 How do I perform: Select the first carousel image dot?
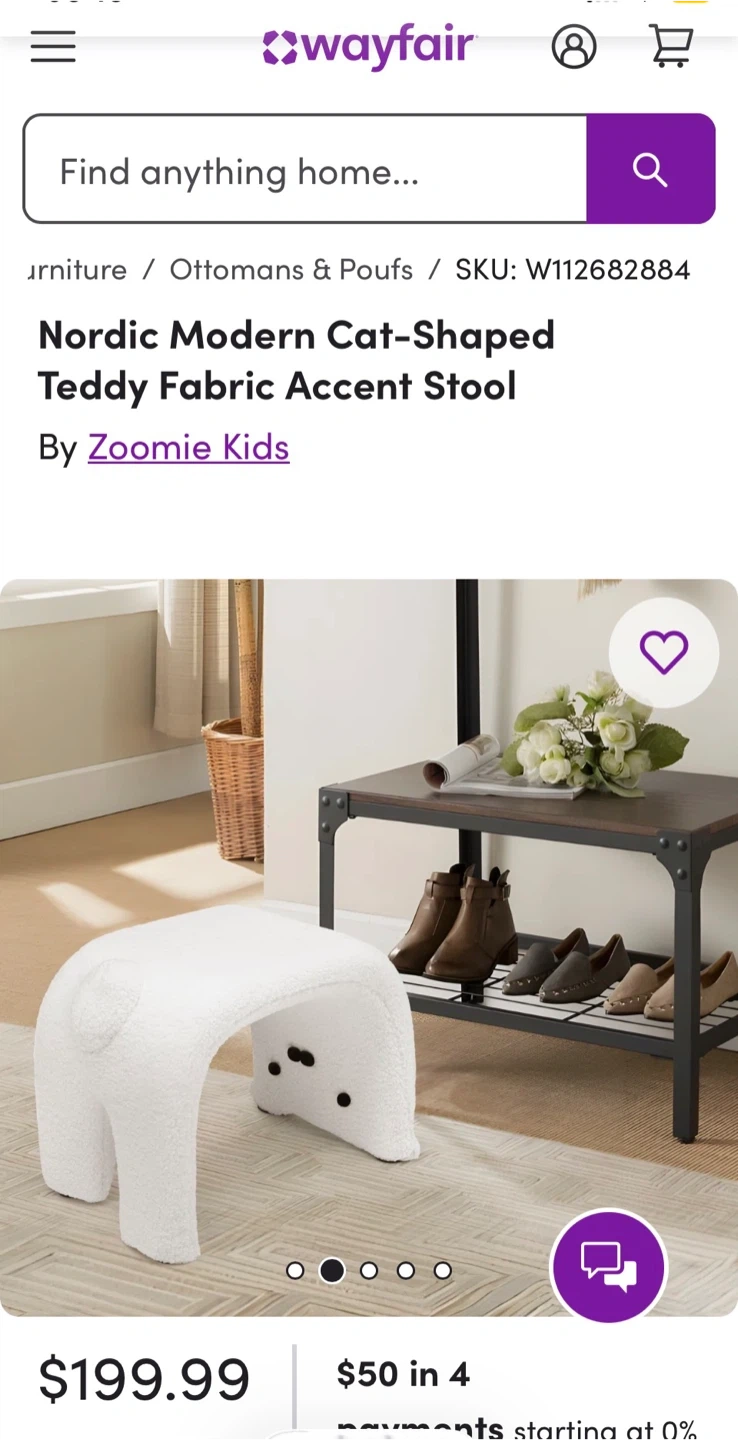[x=295, y=1271]
